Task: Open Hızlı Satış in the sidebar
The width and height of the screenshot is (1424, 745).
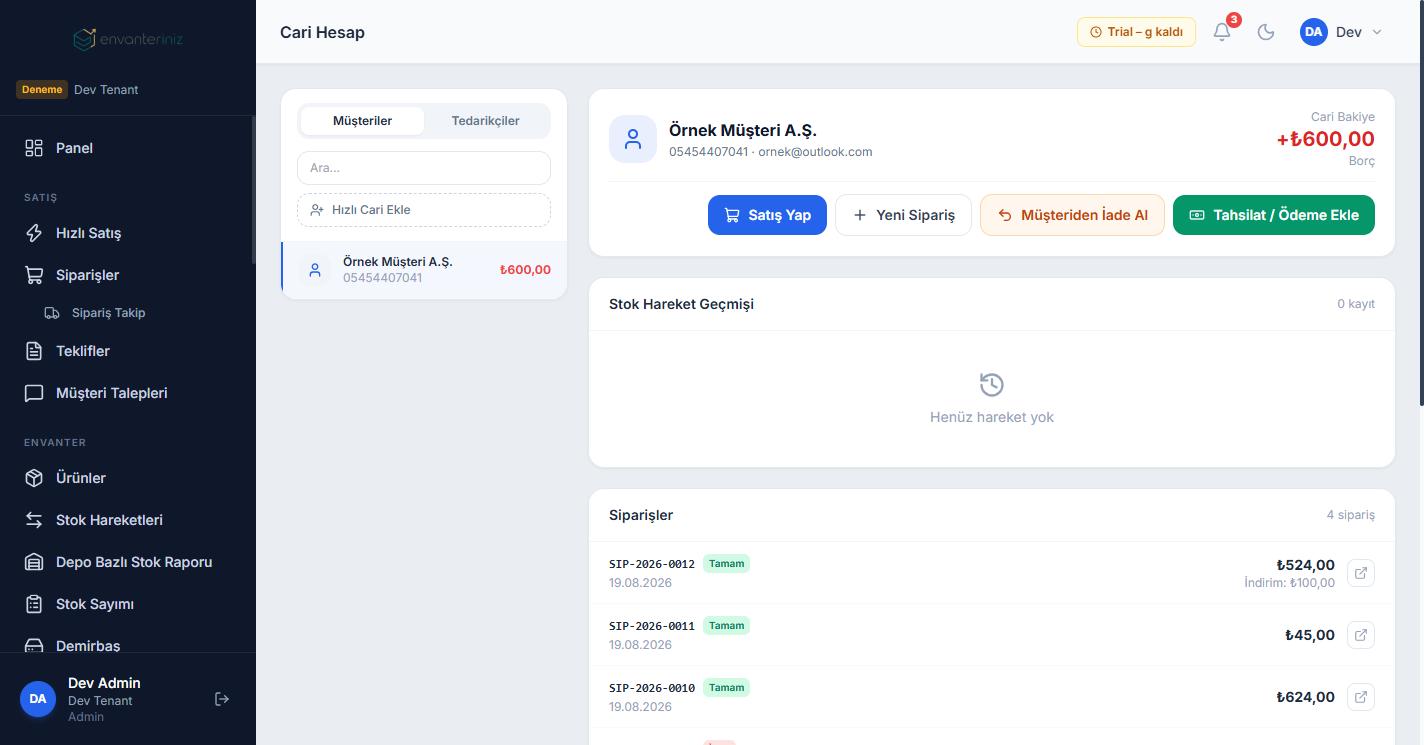Action: tap(128, 233)
